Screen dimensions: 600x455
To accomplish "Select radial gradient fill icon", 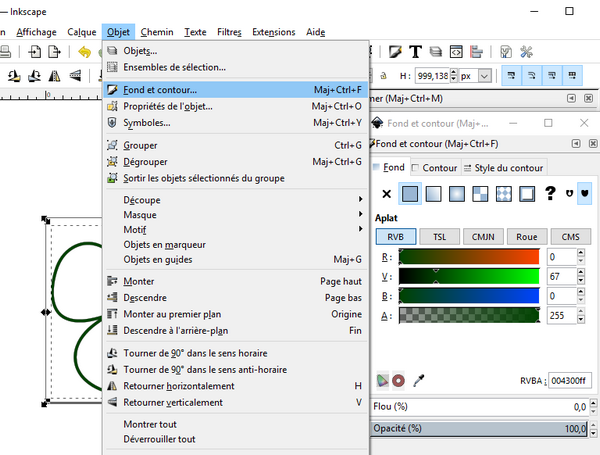I will [x=457, y=194].
